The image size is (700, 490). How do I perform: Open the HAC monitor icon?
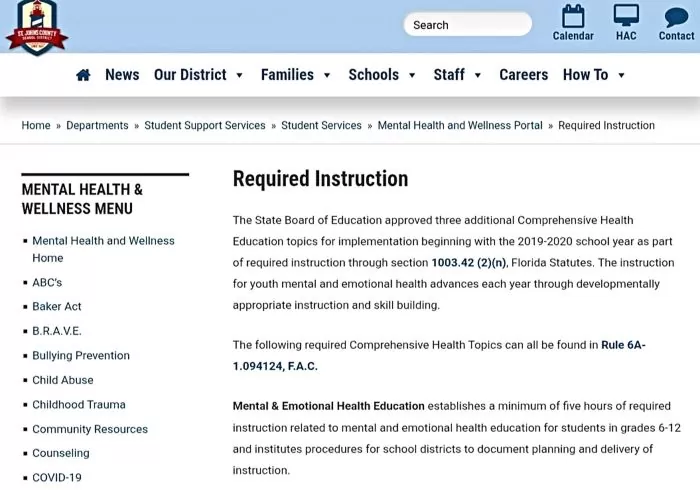(x=626, y=16)
